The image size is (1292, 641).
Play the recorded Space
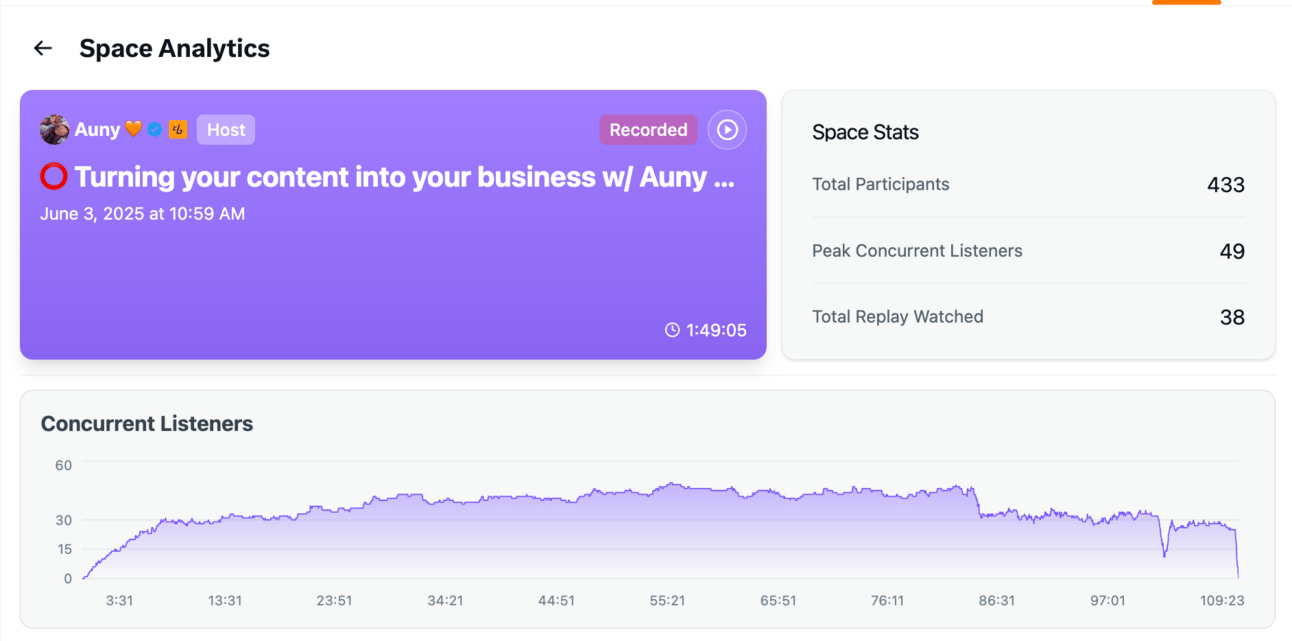tap(727, 130)
